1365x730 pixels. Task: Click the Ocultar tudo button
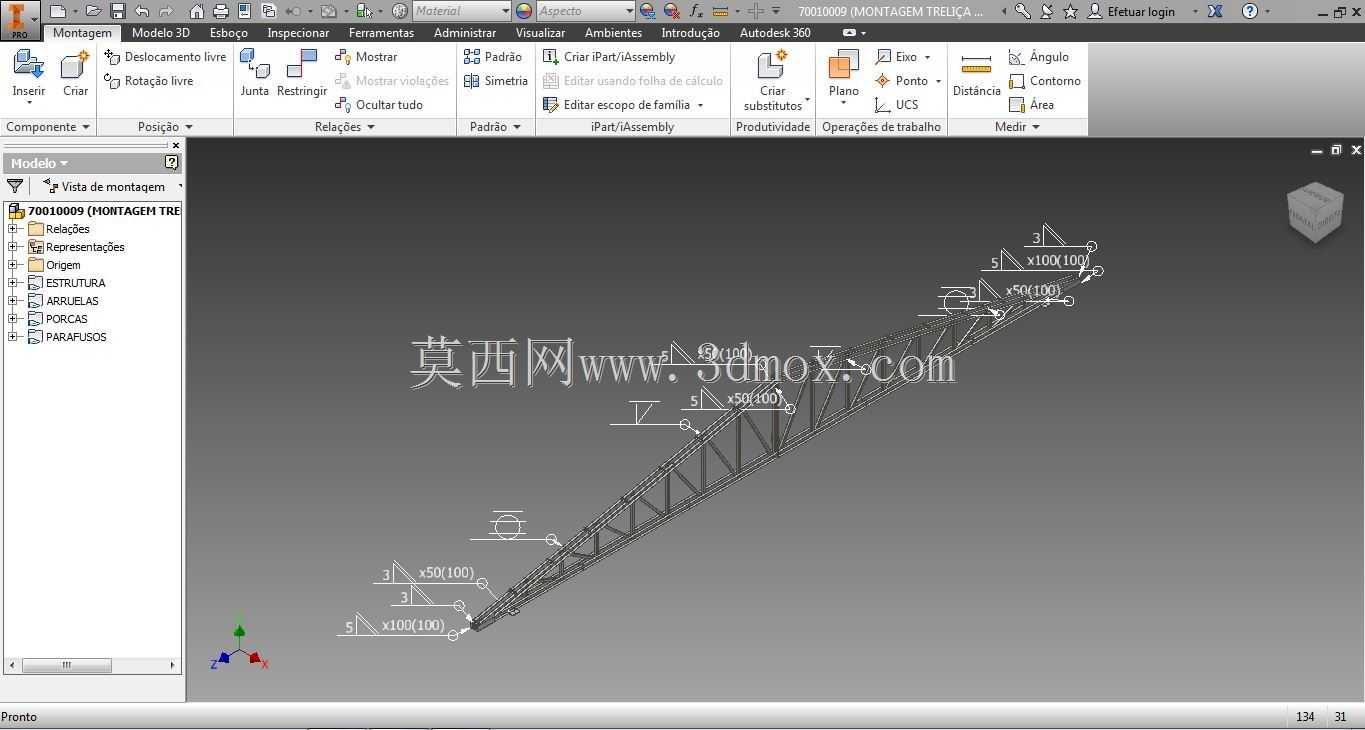[x=379, y=105]
